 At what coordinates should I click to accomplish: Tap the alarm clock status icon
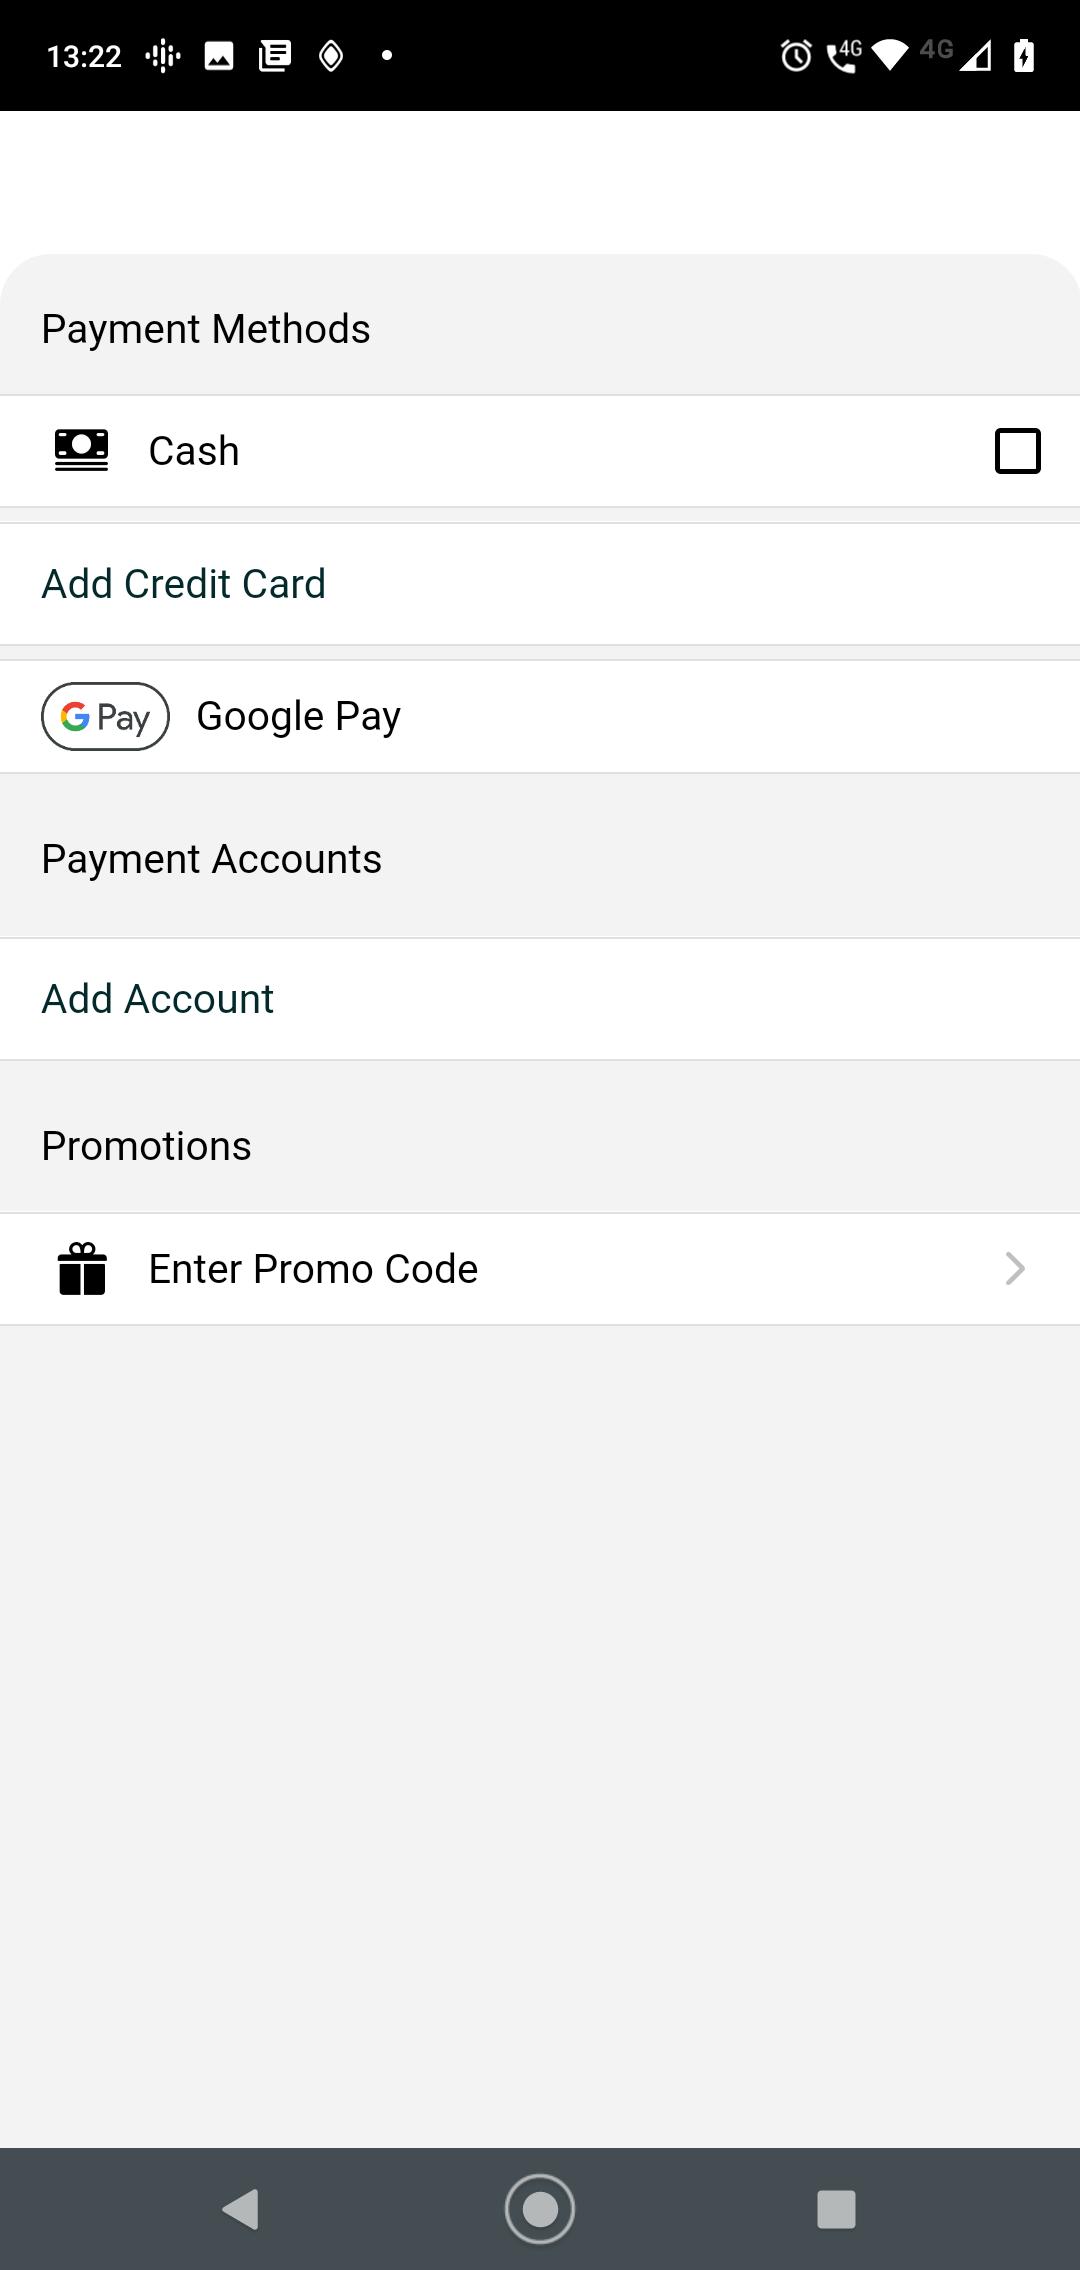(x=796, y=56)
